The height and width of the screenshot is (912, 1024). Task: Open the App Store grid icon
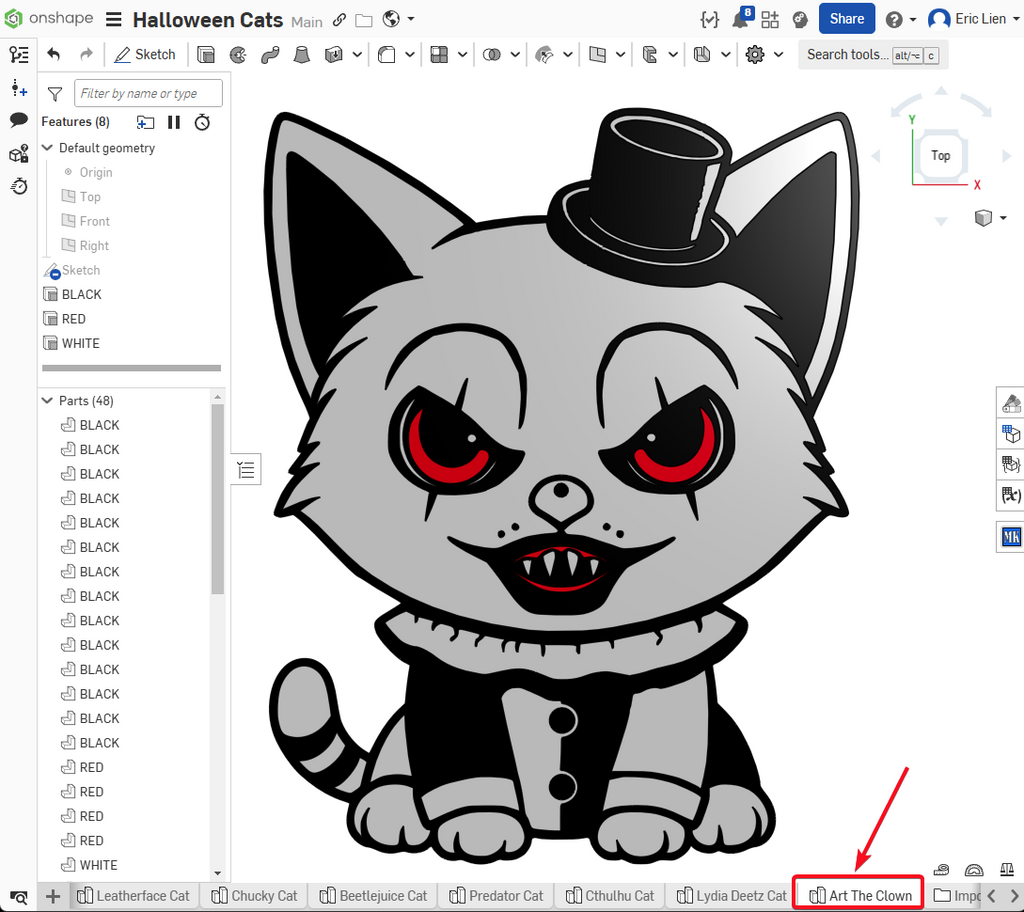(x=770, y=20)
